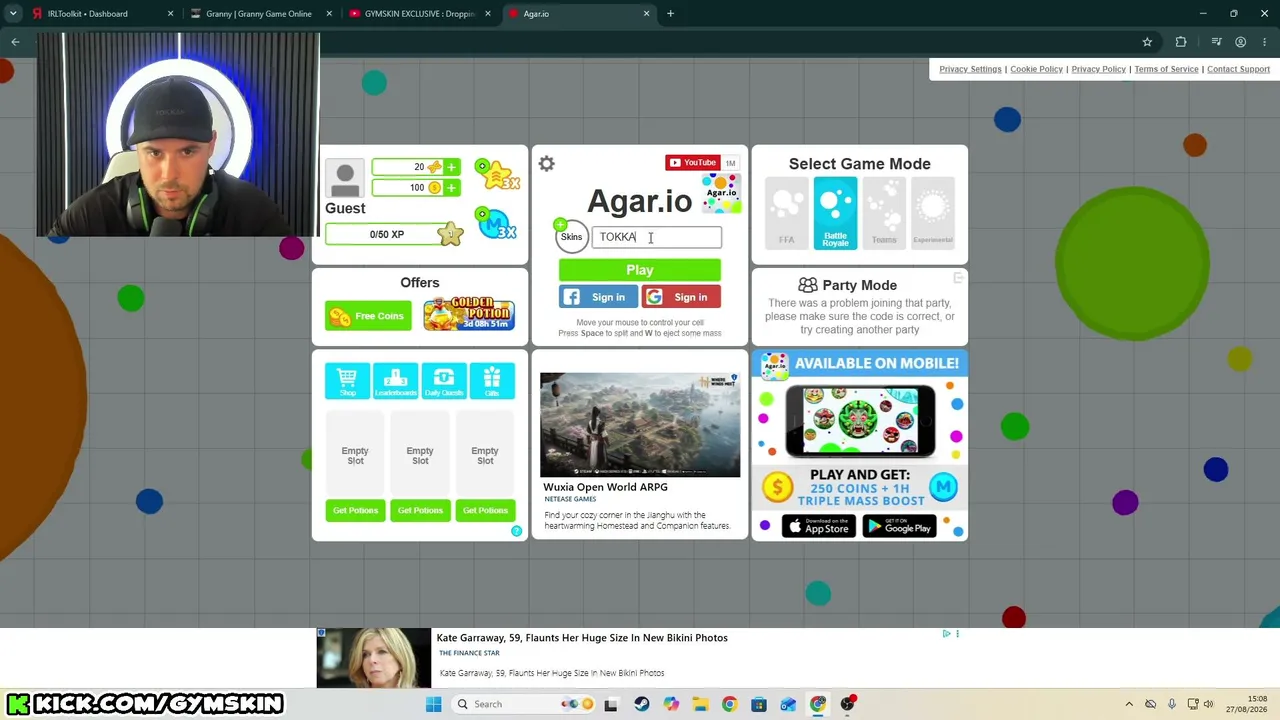
Task: Select the Experimental game mode
Action: pos(933,213)
